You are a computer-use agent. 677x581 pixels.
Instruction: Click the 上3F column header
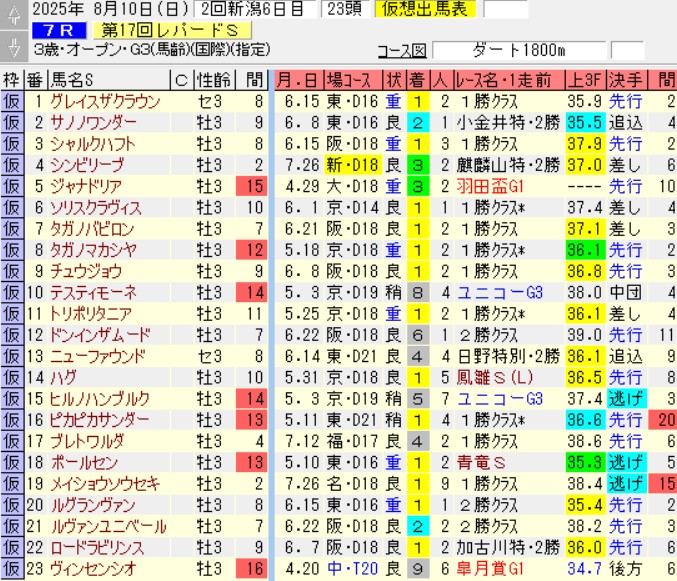tap(584, 80)
